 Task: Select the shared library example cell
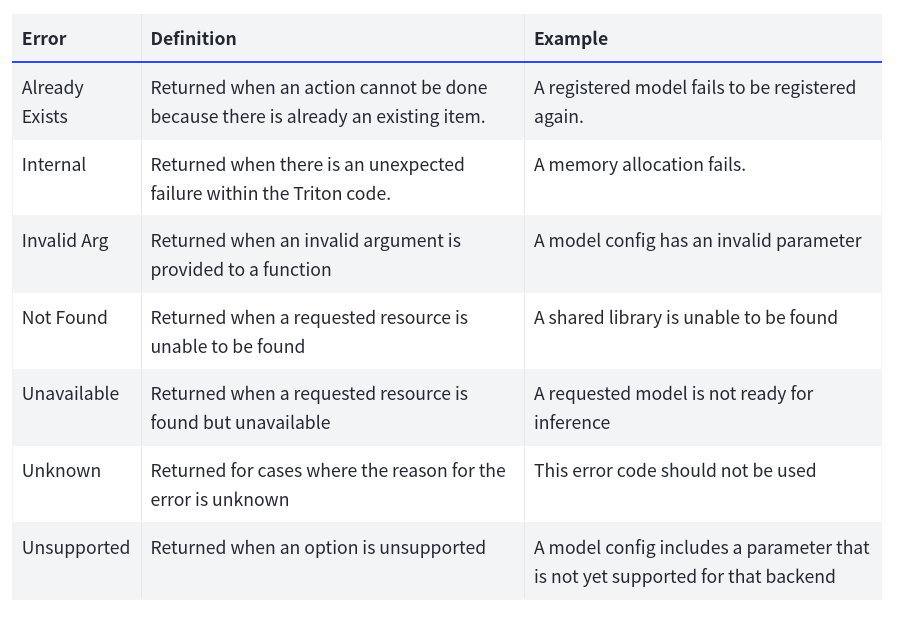685,318
